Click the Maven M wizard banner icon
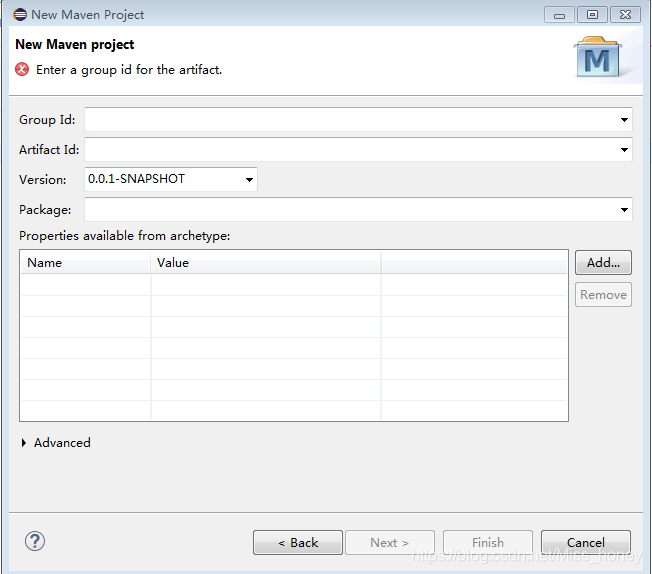Screen dimensions: 652x574 598,57
